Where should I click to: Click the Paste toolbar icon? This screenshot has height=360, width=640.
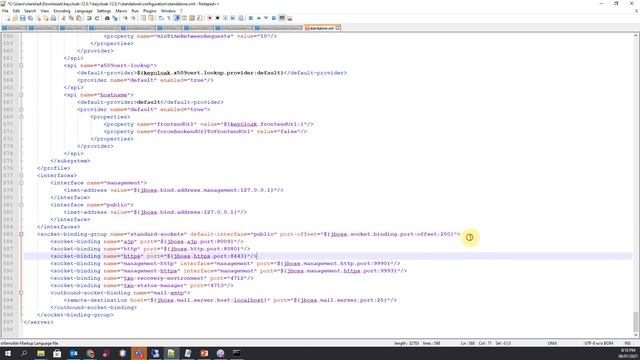click(79, 18)
